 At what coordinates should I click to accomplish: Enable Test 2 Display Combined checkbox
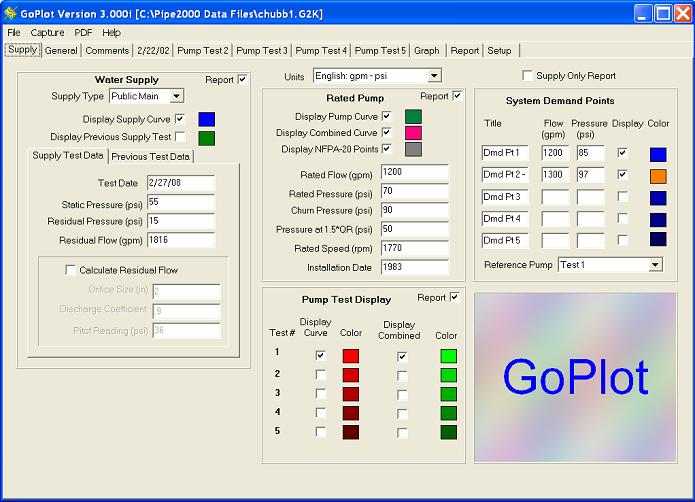[x=402, y=376]
